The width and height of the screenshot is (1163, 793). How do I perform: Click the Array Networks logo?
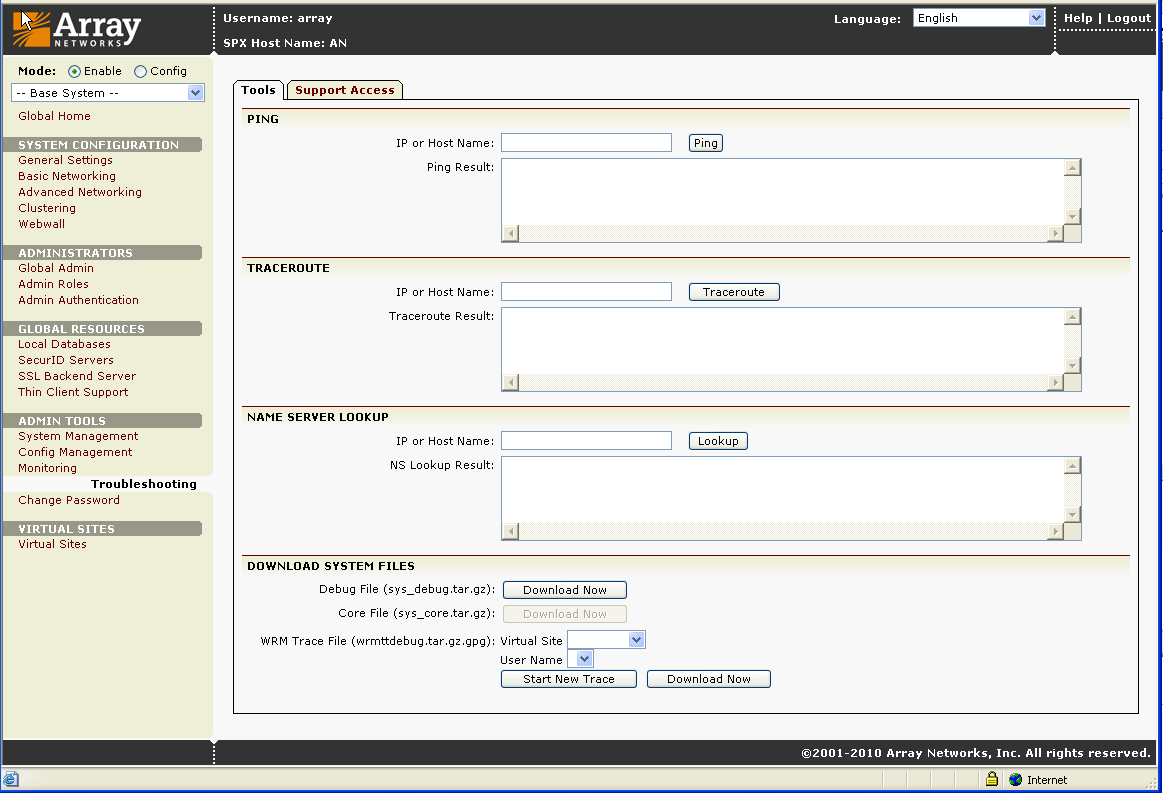click(76, 30)
